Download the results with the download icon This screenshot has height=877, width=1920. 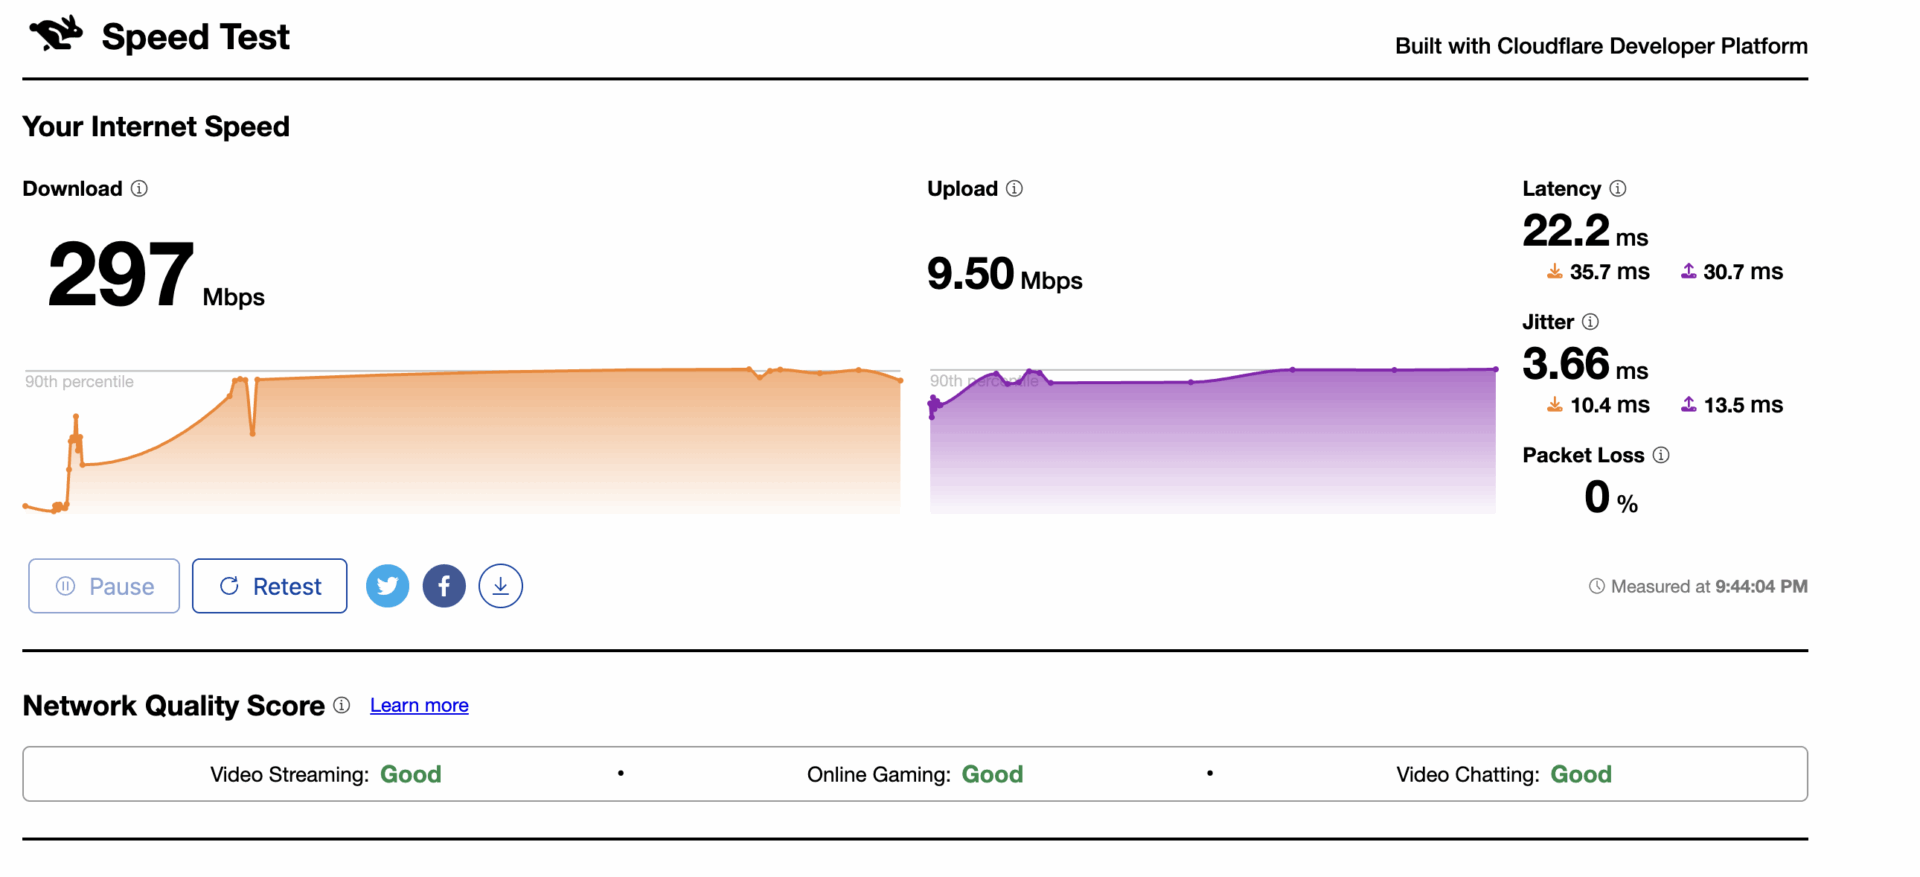(x=501, y=586)
